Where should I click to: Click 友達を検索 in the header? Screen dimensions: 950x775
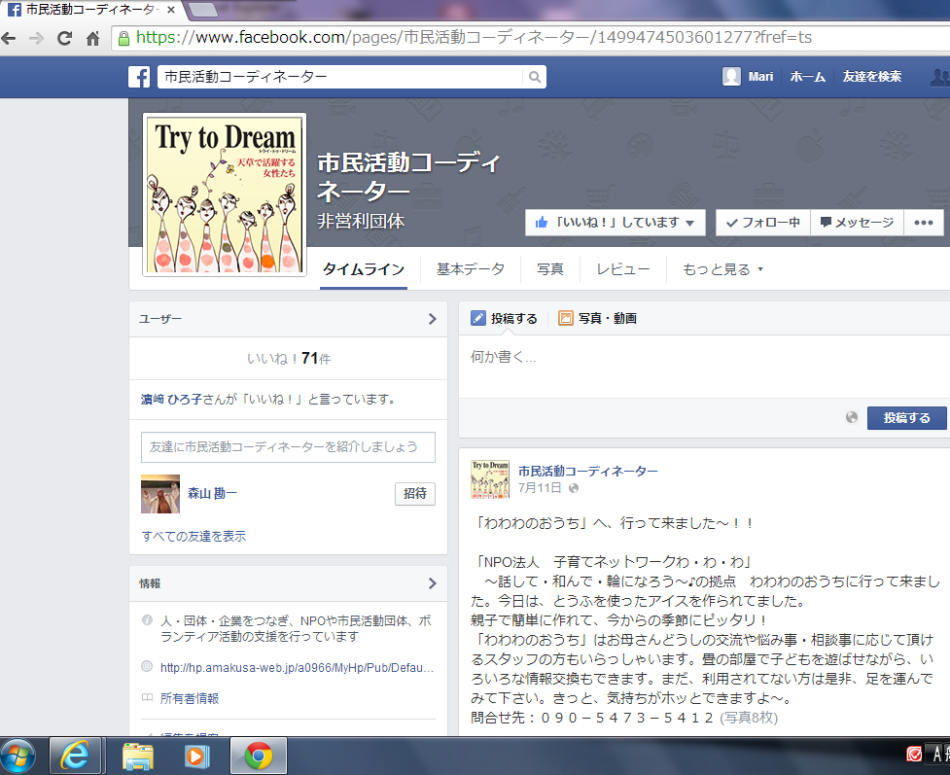(x=872, y=77)
